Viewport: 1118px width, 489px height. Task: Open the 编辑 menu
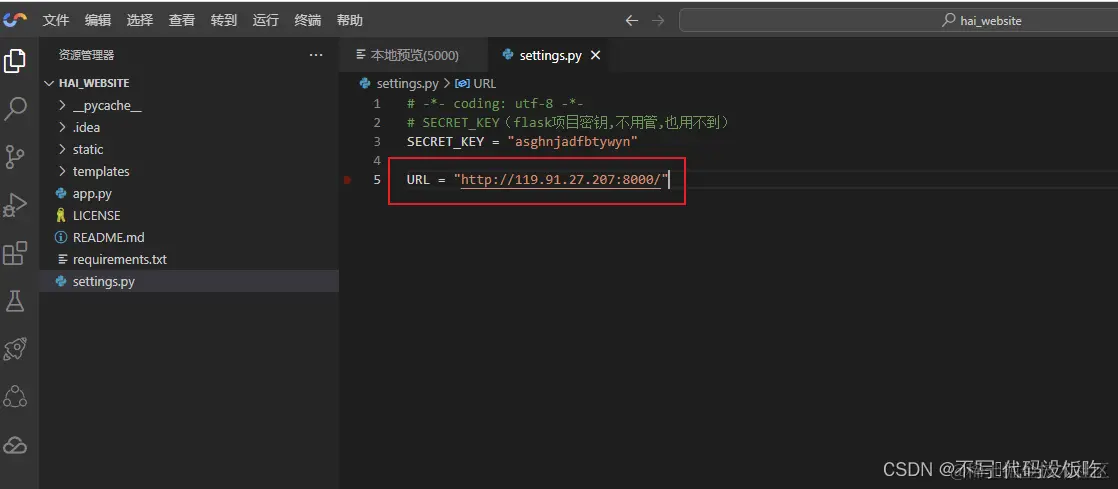click(98, 20)
